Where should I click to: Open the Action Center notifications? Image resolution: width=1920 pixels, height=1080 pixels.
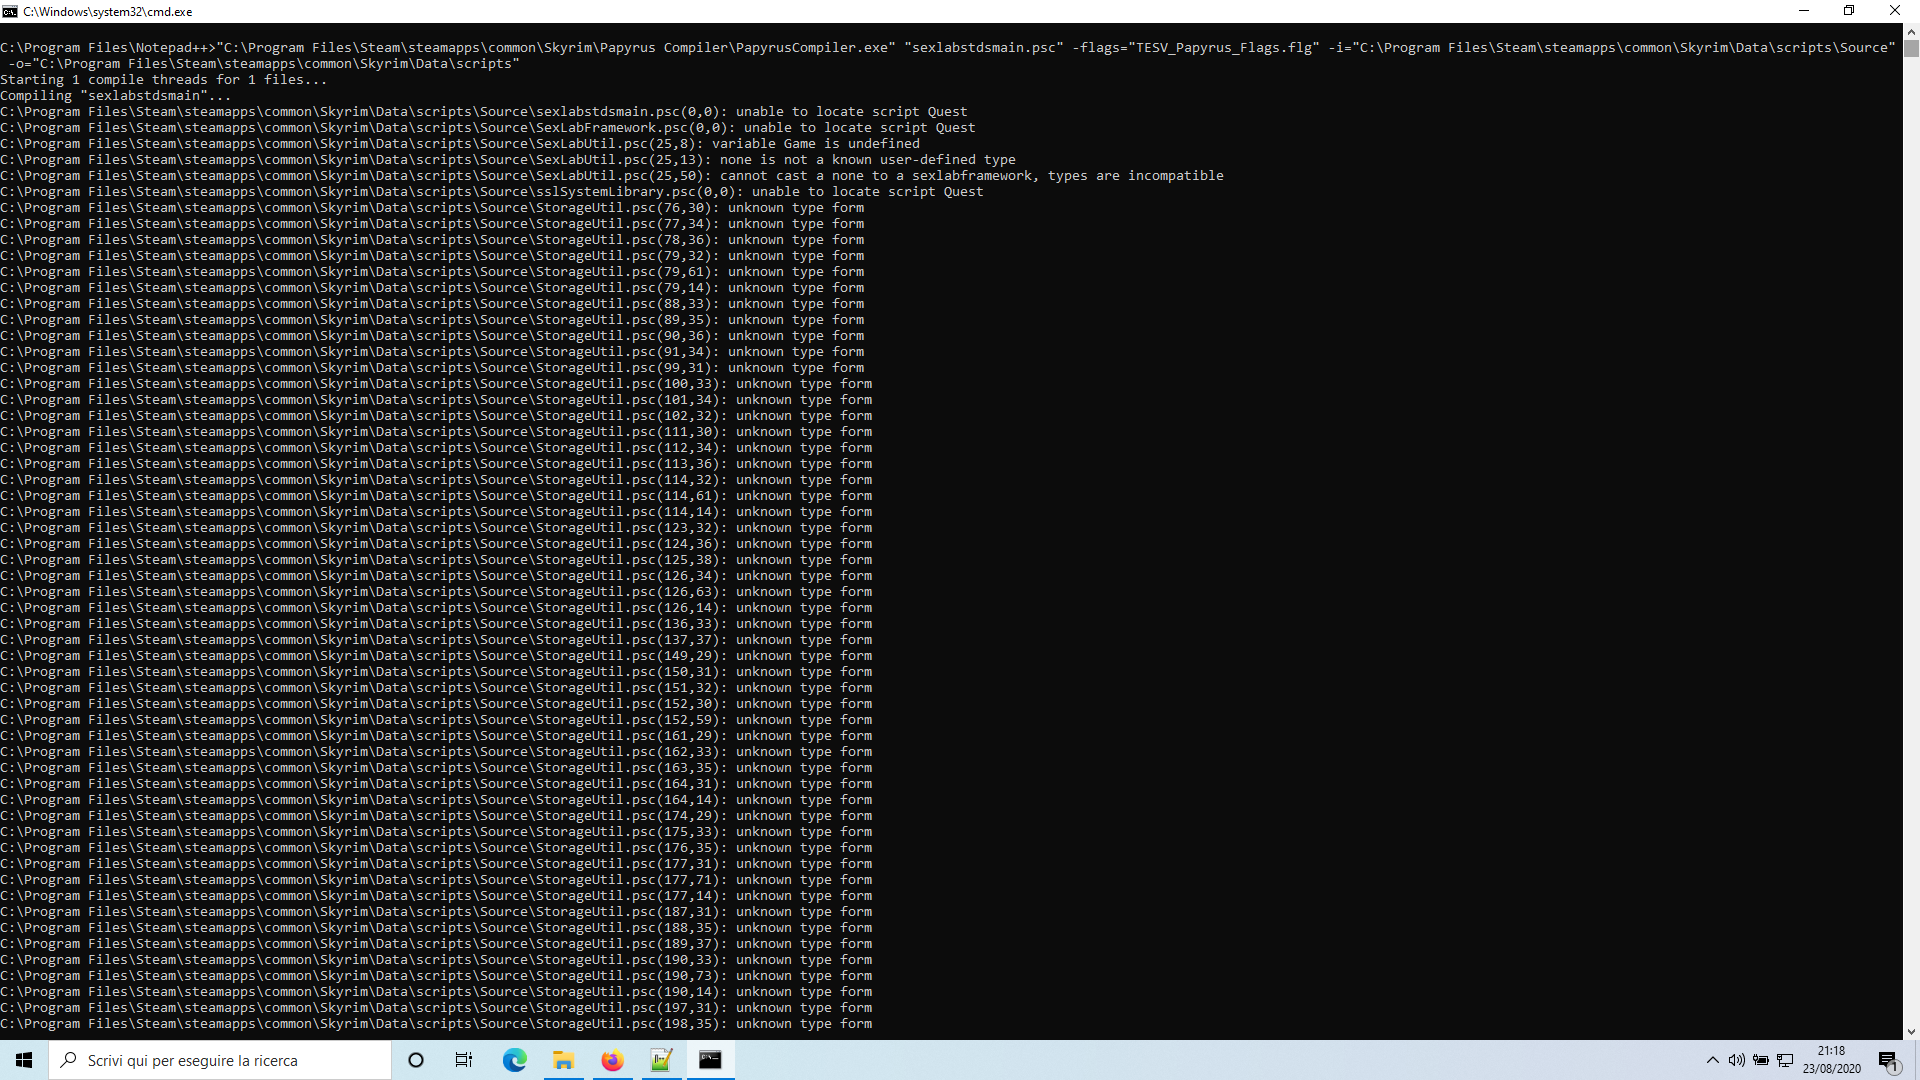pos(1888,1060)
